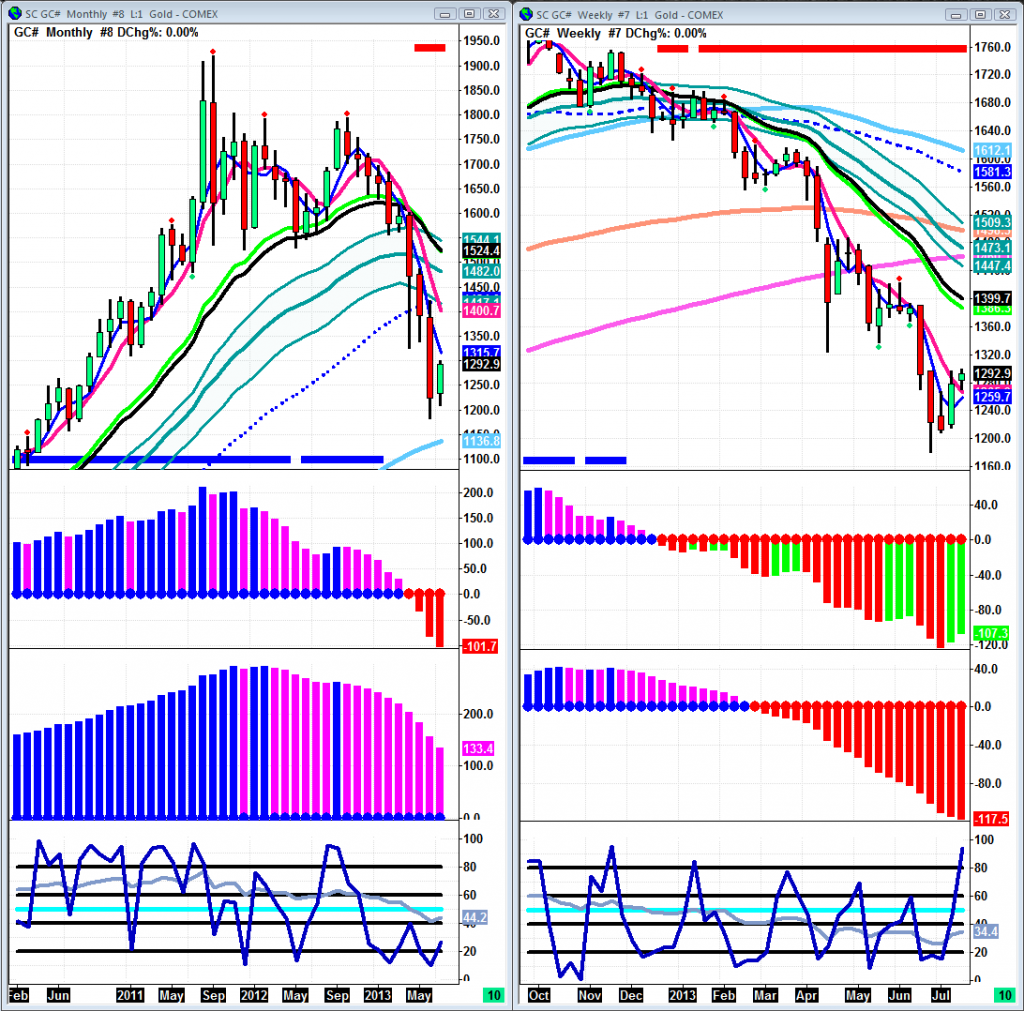Screen dimensions: 1024x1011
Task: Minimize the GC# Monthly chart window
Action: (446, 13)
